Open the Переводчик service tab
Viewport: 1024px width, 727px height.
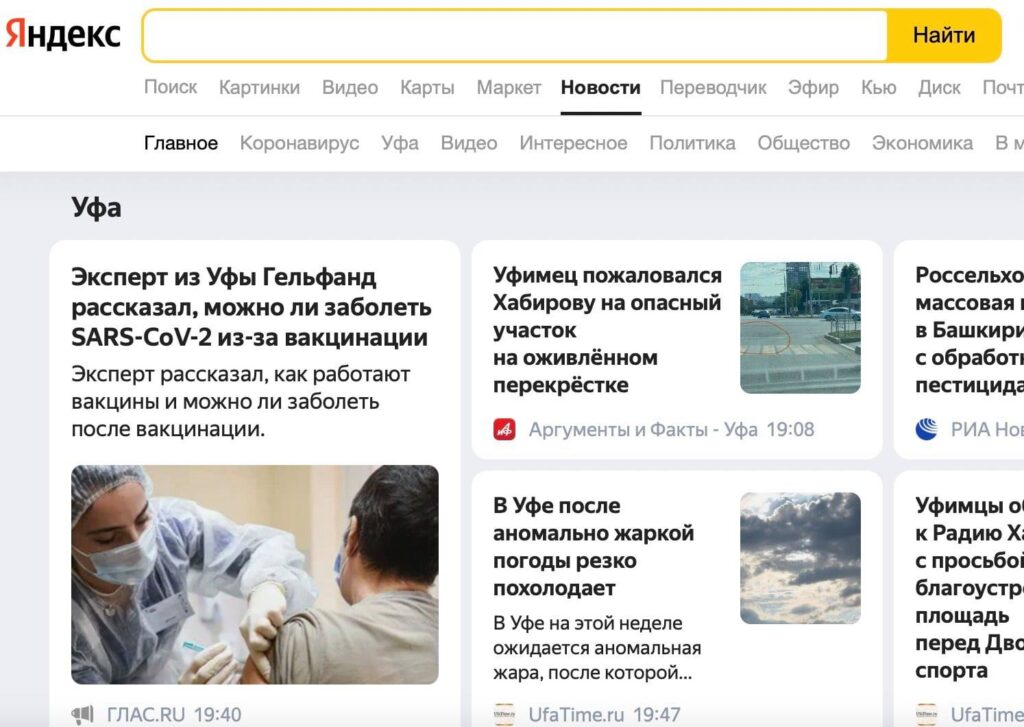click(713, 88)
